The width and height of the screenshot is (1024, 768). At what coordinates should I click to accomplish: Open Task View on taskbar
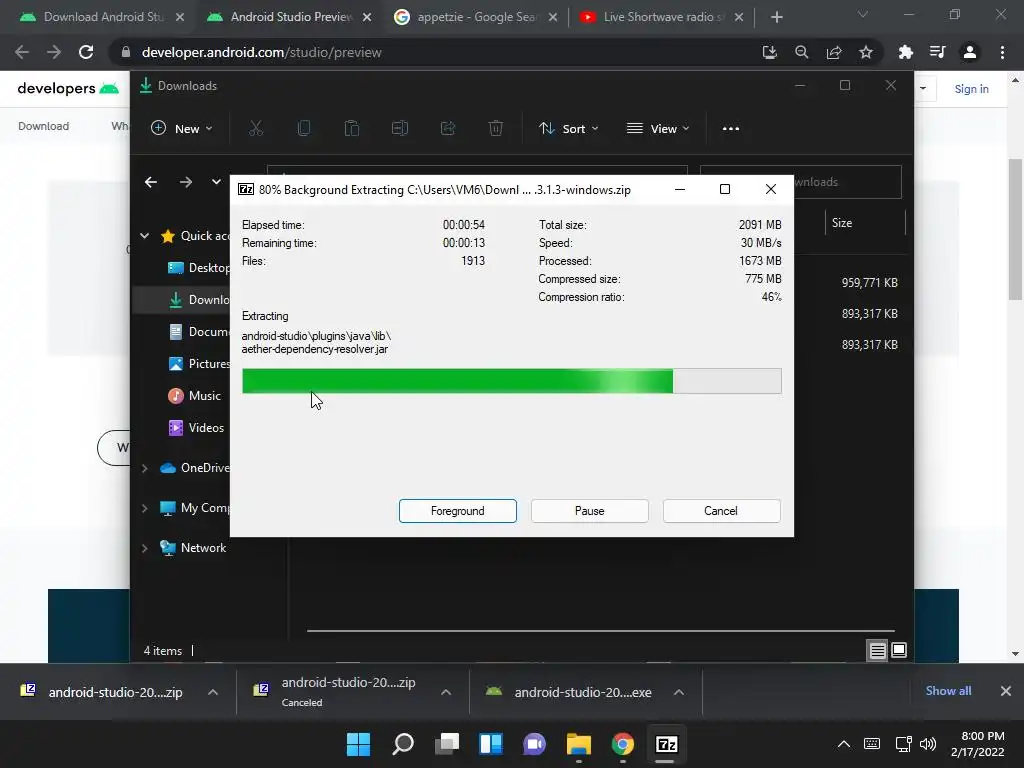[x=447, y=744]
